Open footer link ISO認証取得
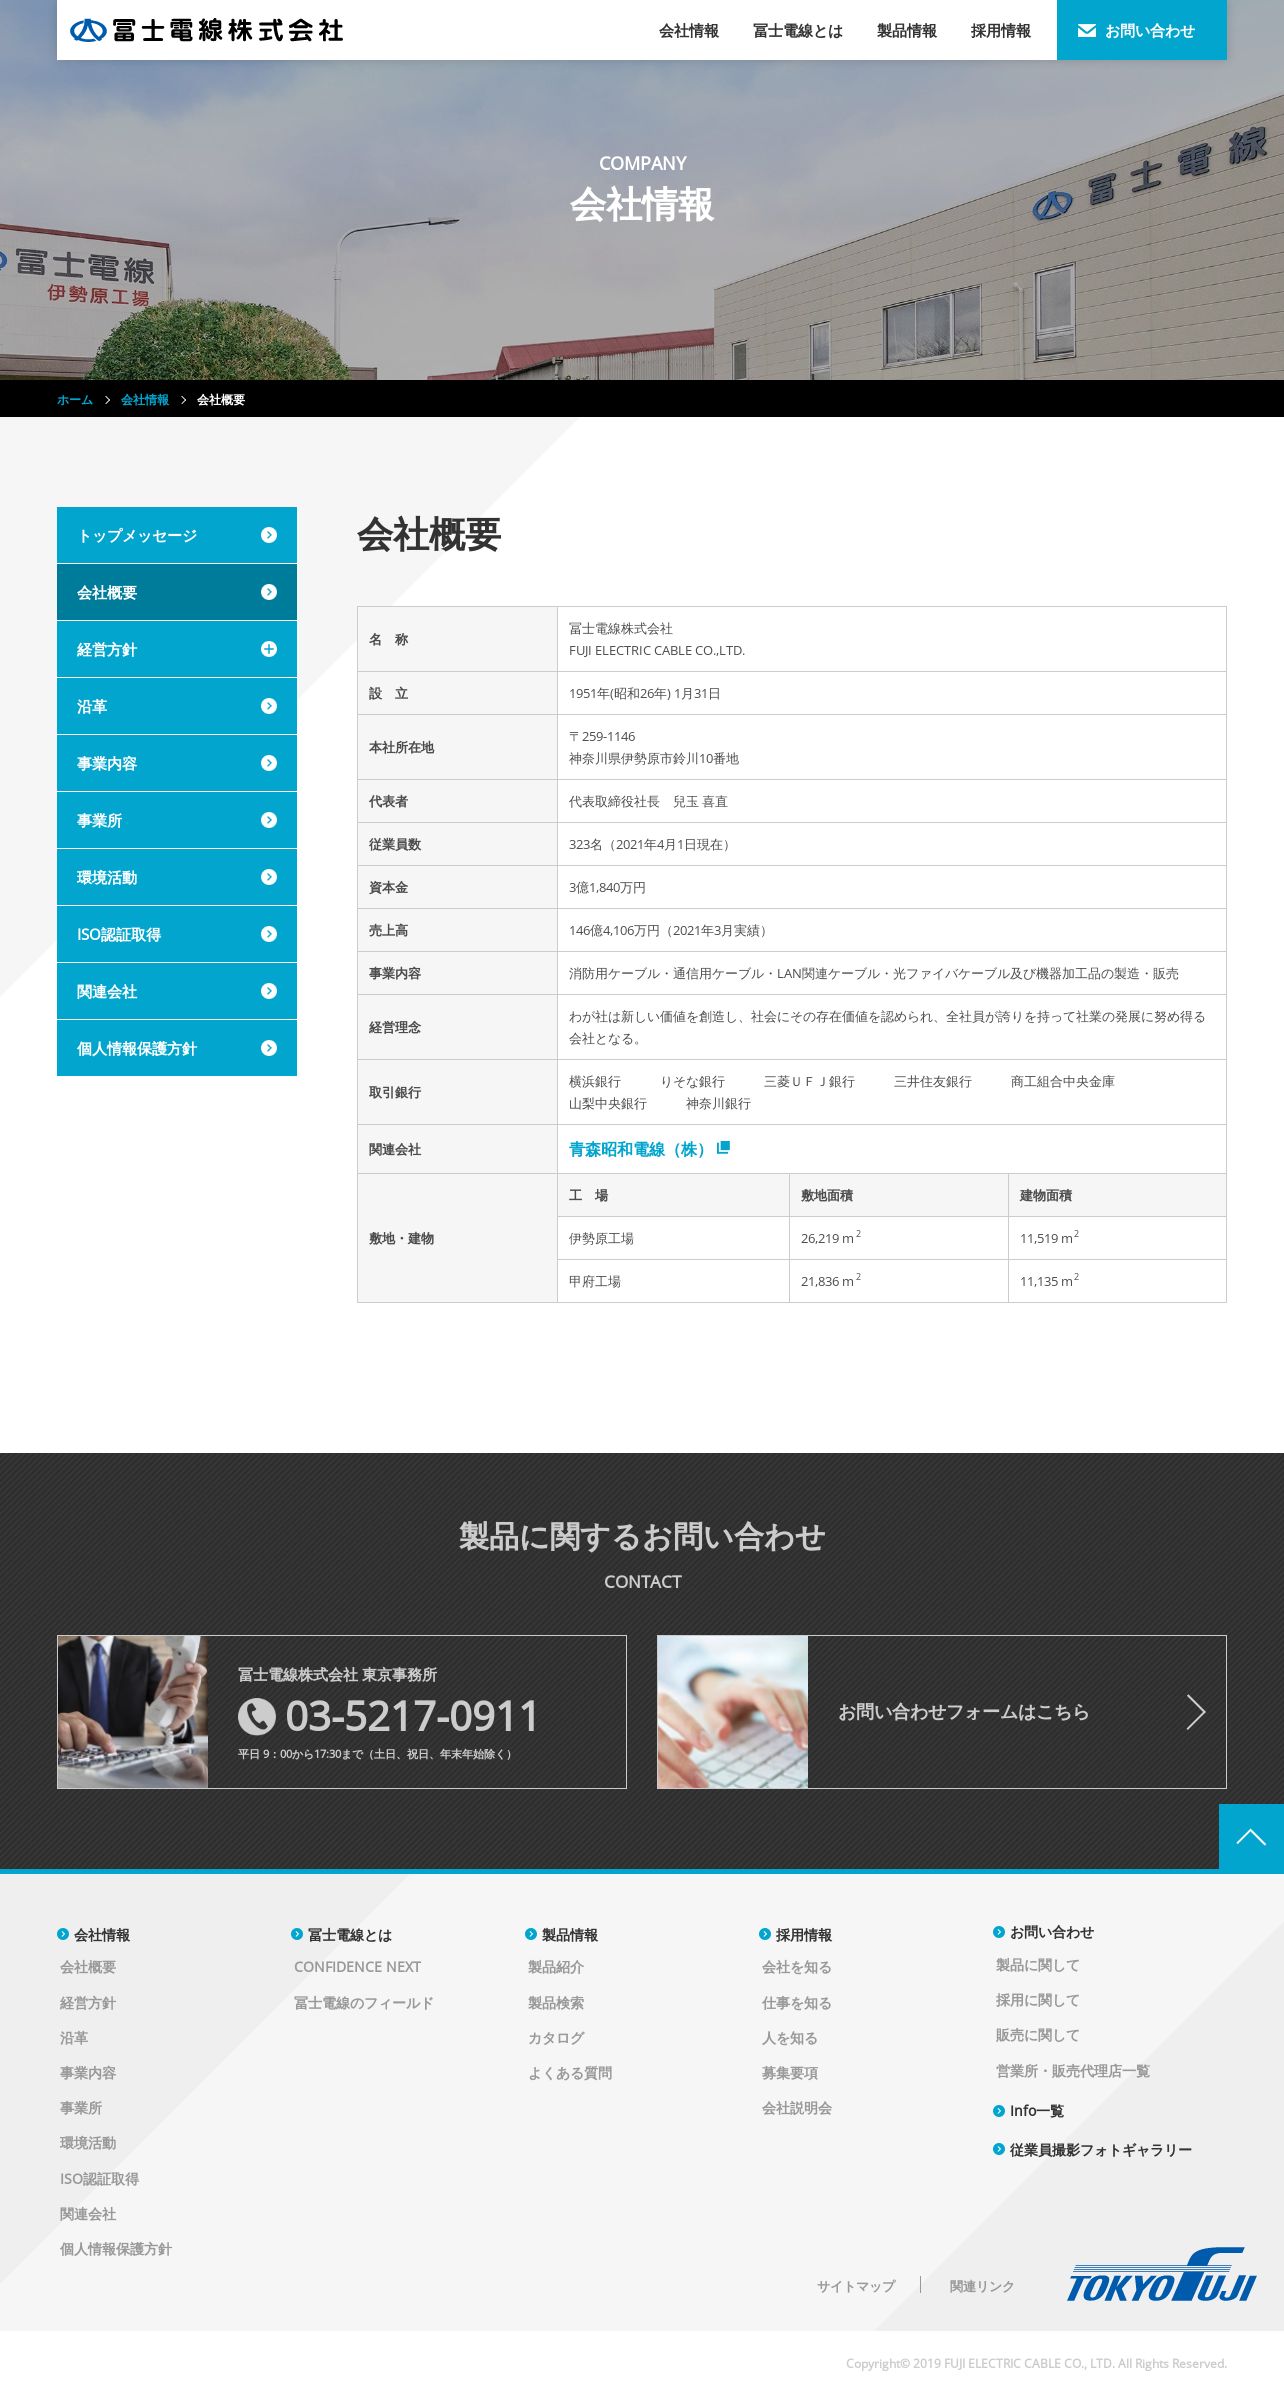The width and height of the screenshot is (1284, 2395). 100,2179
